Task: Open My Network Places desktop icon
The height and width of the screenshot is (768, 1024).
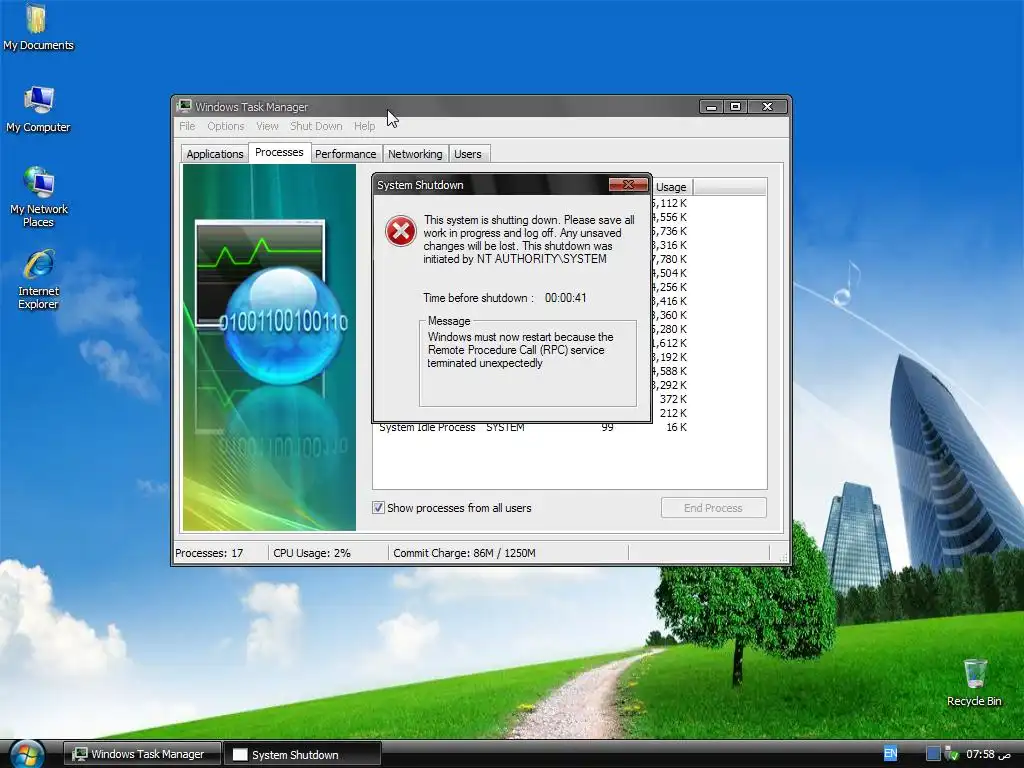Action: (x=39, y=197)
